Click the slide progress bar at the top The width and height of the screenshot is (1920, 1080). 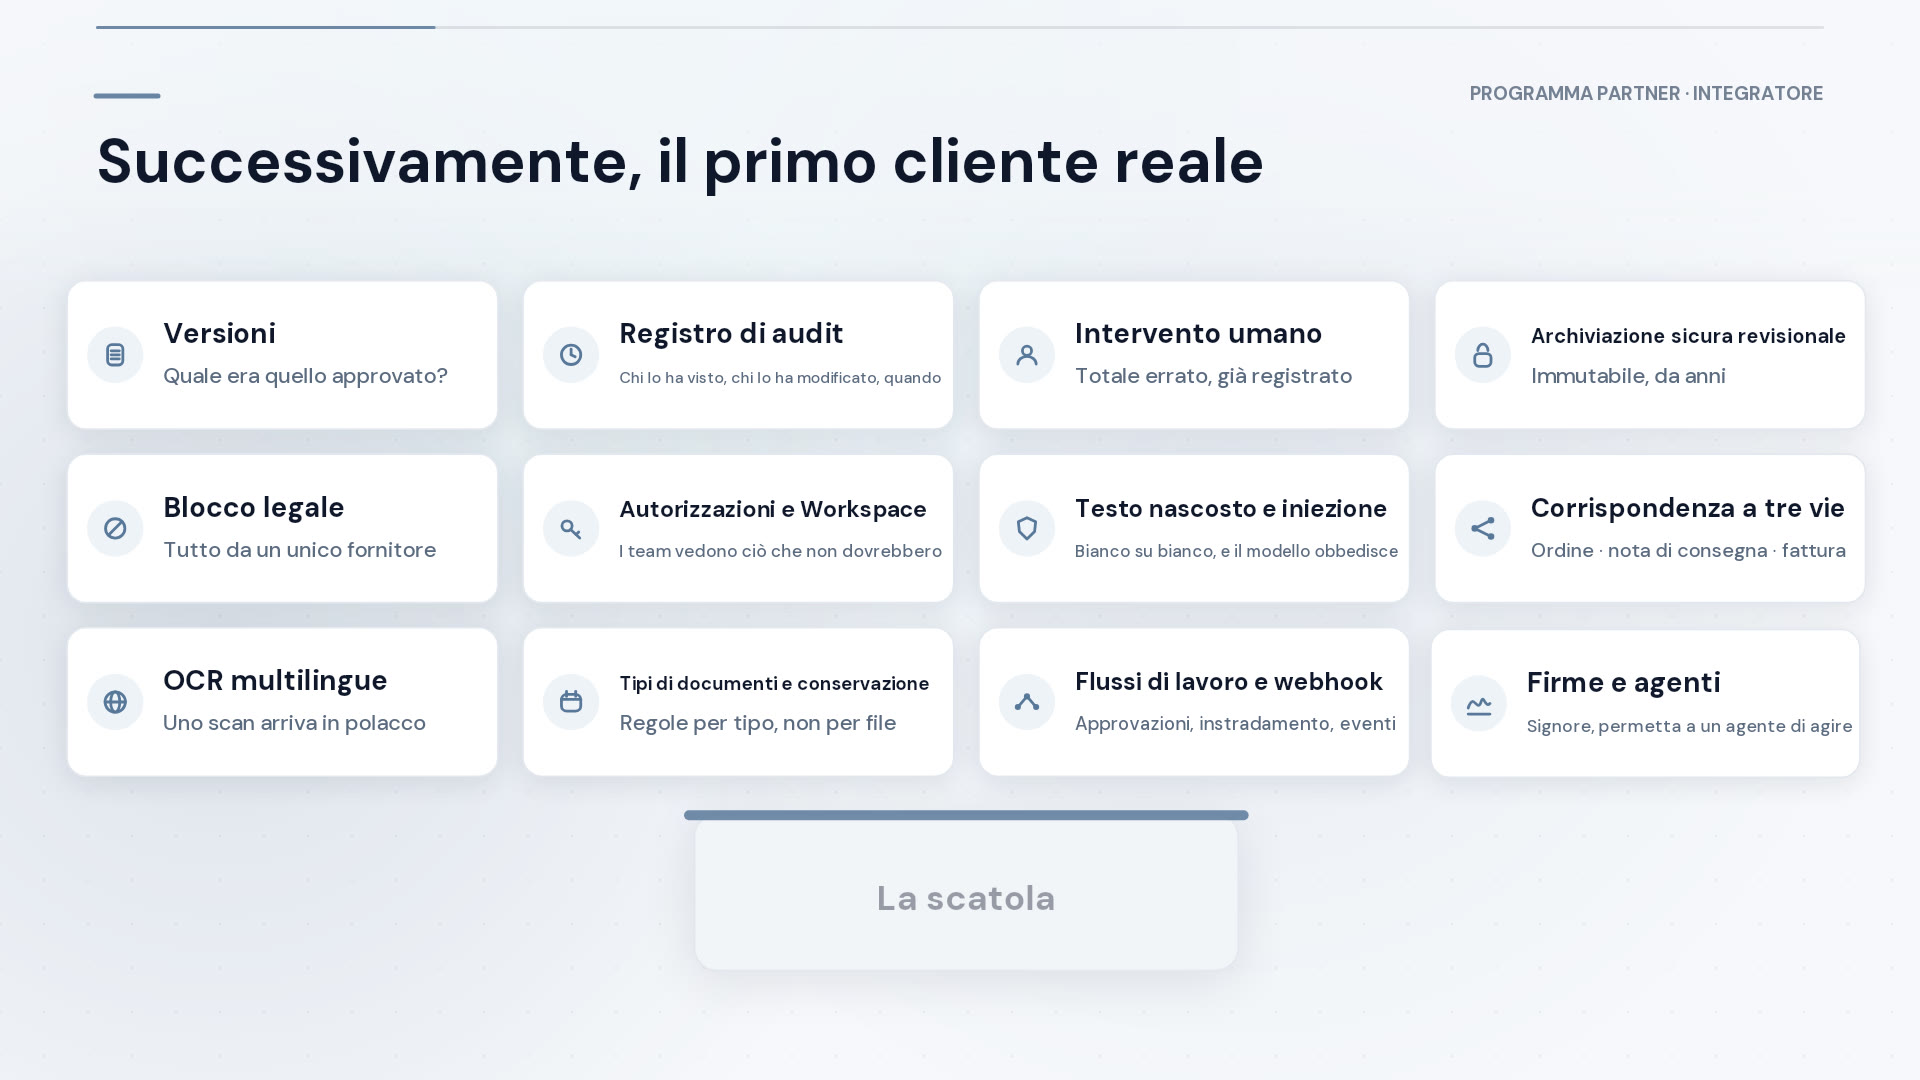[x=960, y=27]
